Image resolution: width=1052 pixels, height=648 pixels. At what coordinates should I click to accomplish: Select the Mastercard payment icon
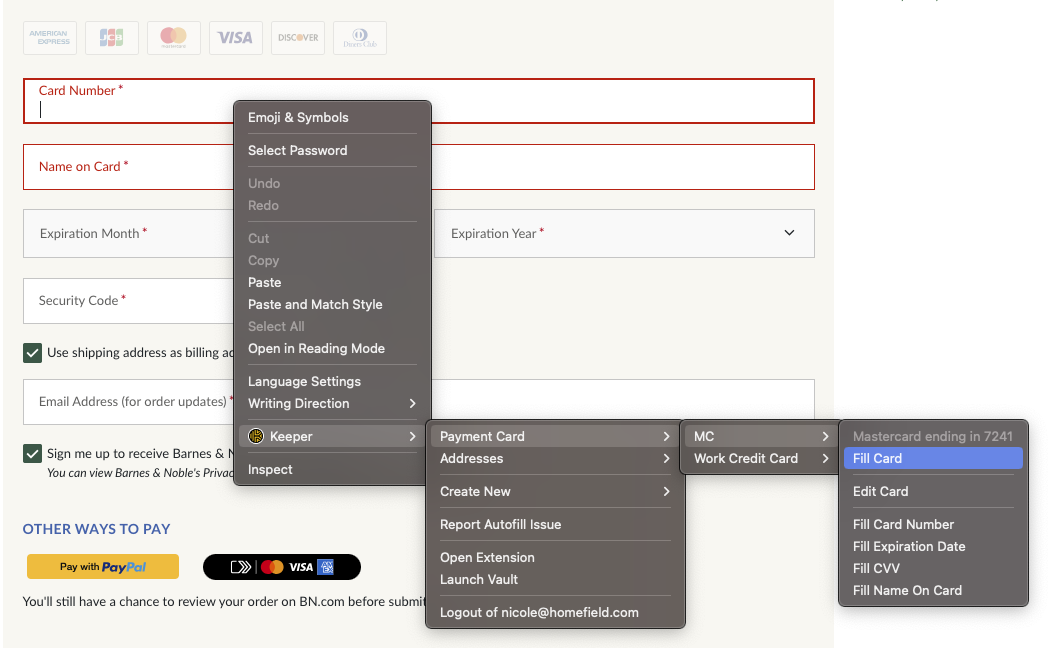[x=173, y=37]
